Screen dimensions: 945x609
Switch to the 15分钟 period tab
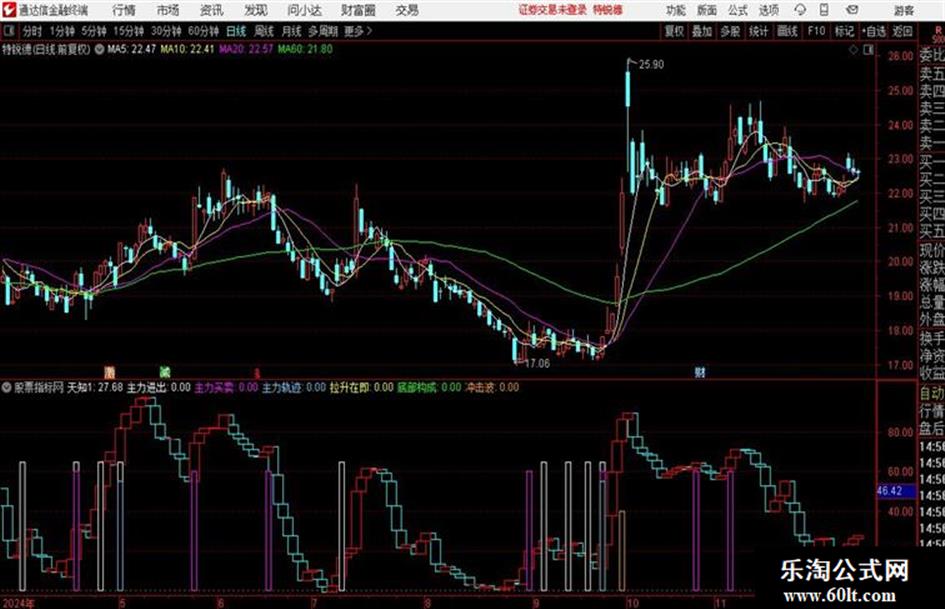(128, 31)
